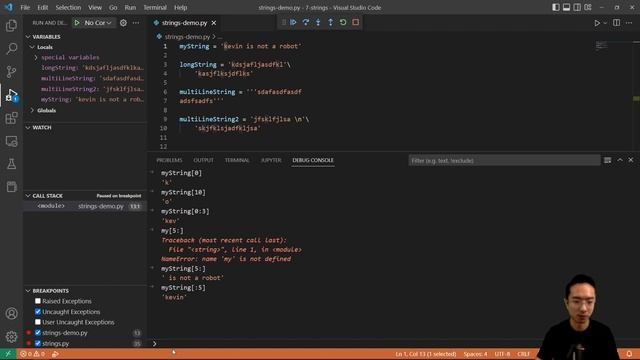Toggle Raised Exceptions breakpoint checkbox
This screenshot has height=360, width=640.
click(x=38, y=301)
